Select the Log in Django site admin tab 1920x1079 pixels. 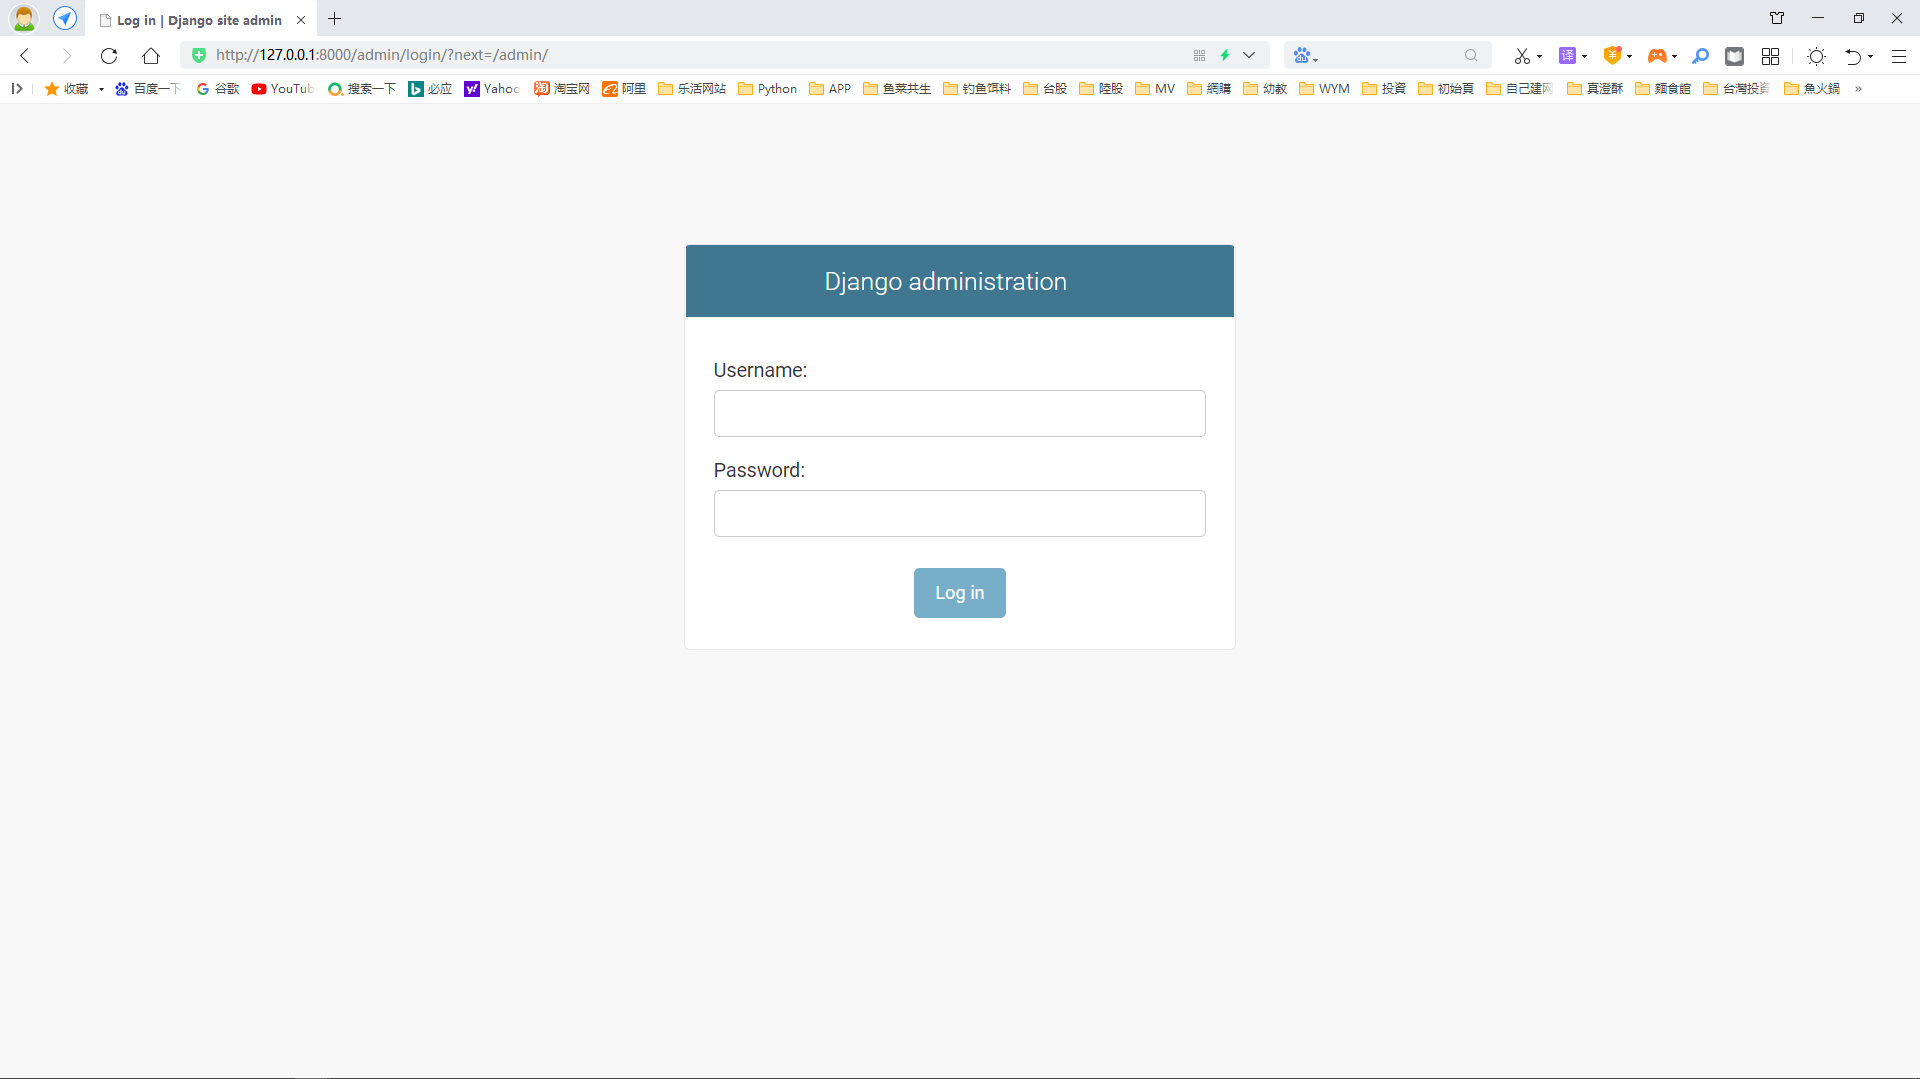(199, 20)
